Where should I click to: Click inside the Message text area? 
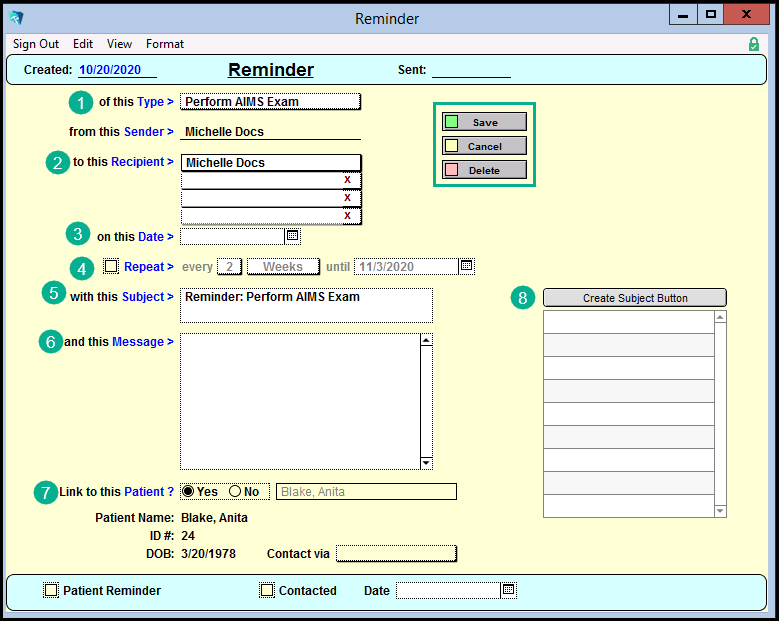pyautogui.click(x=300, y=400)
